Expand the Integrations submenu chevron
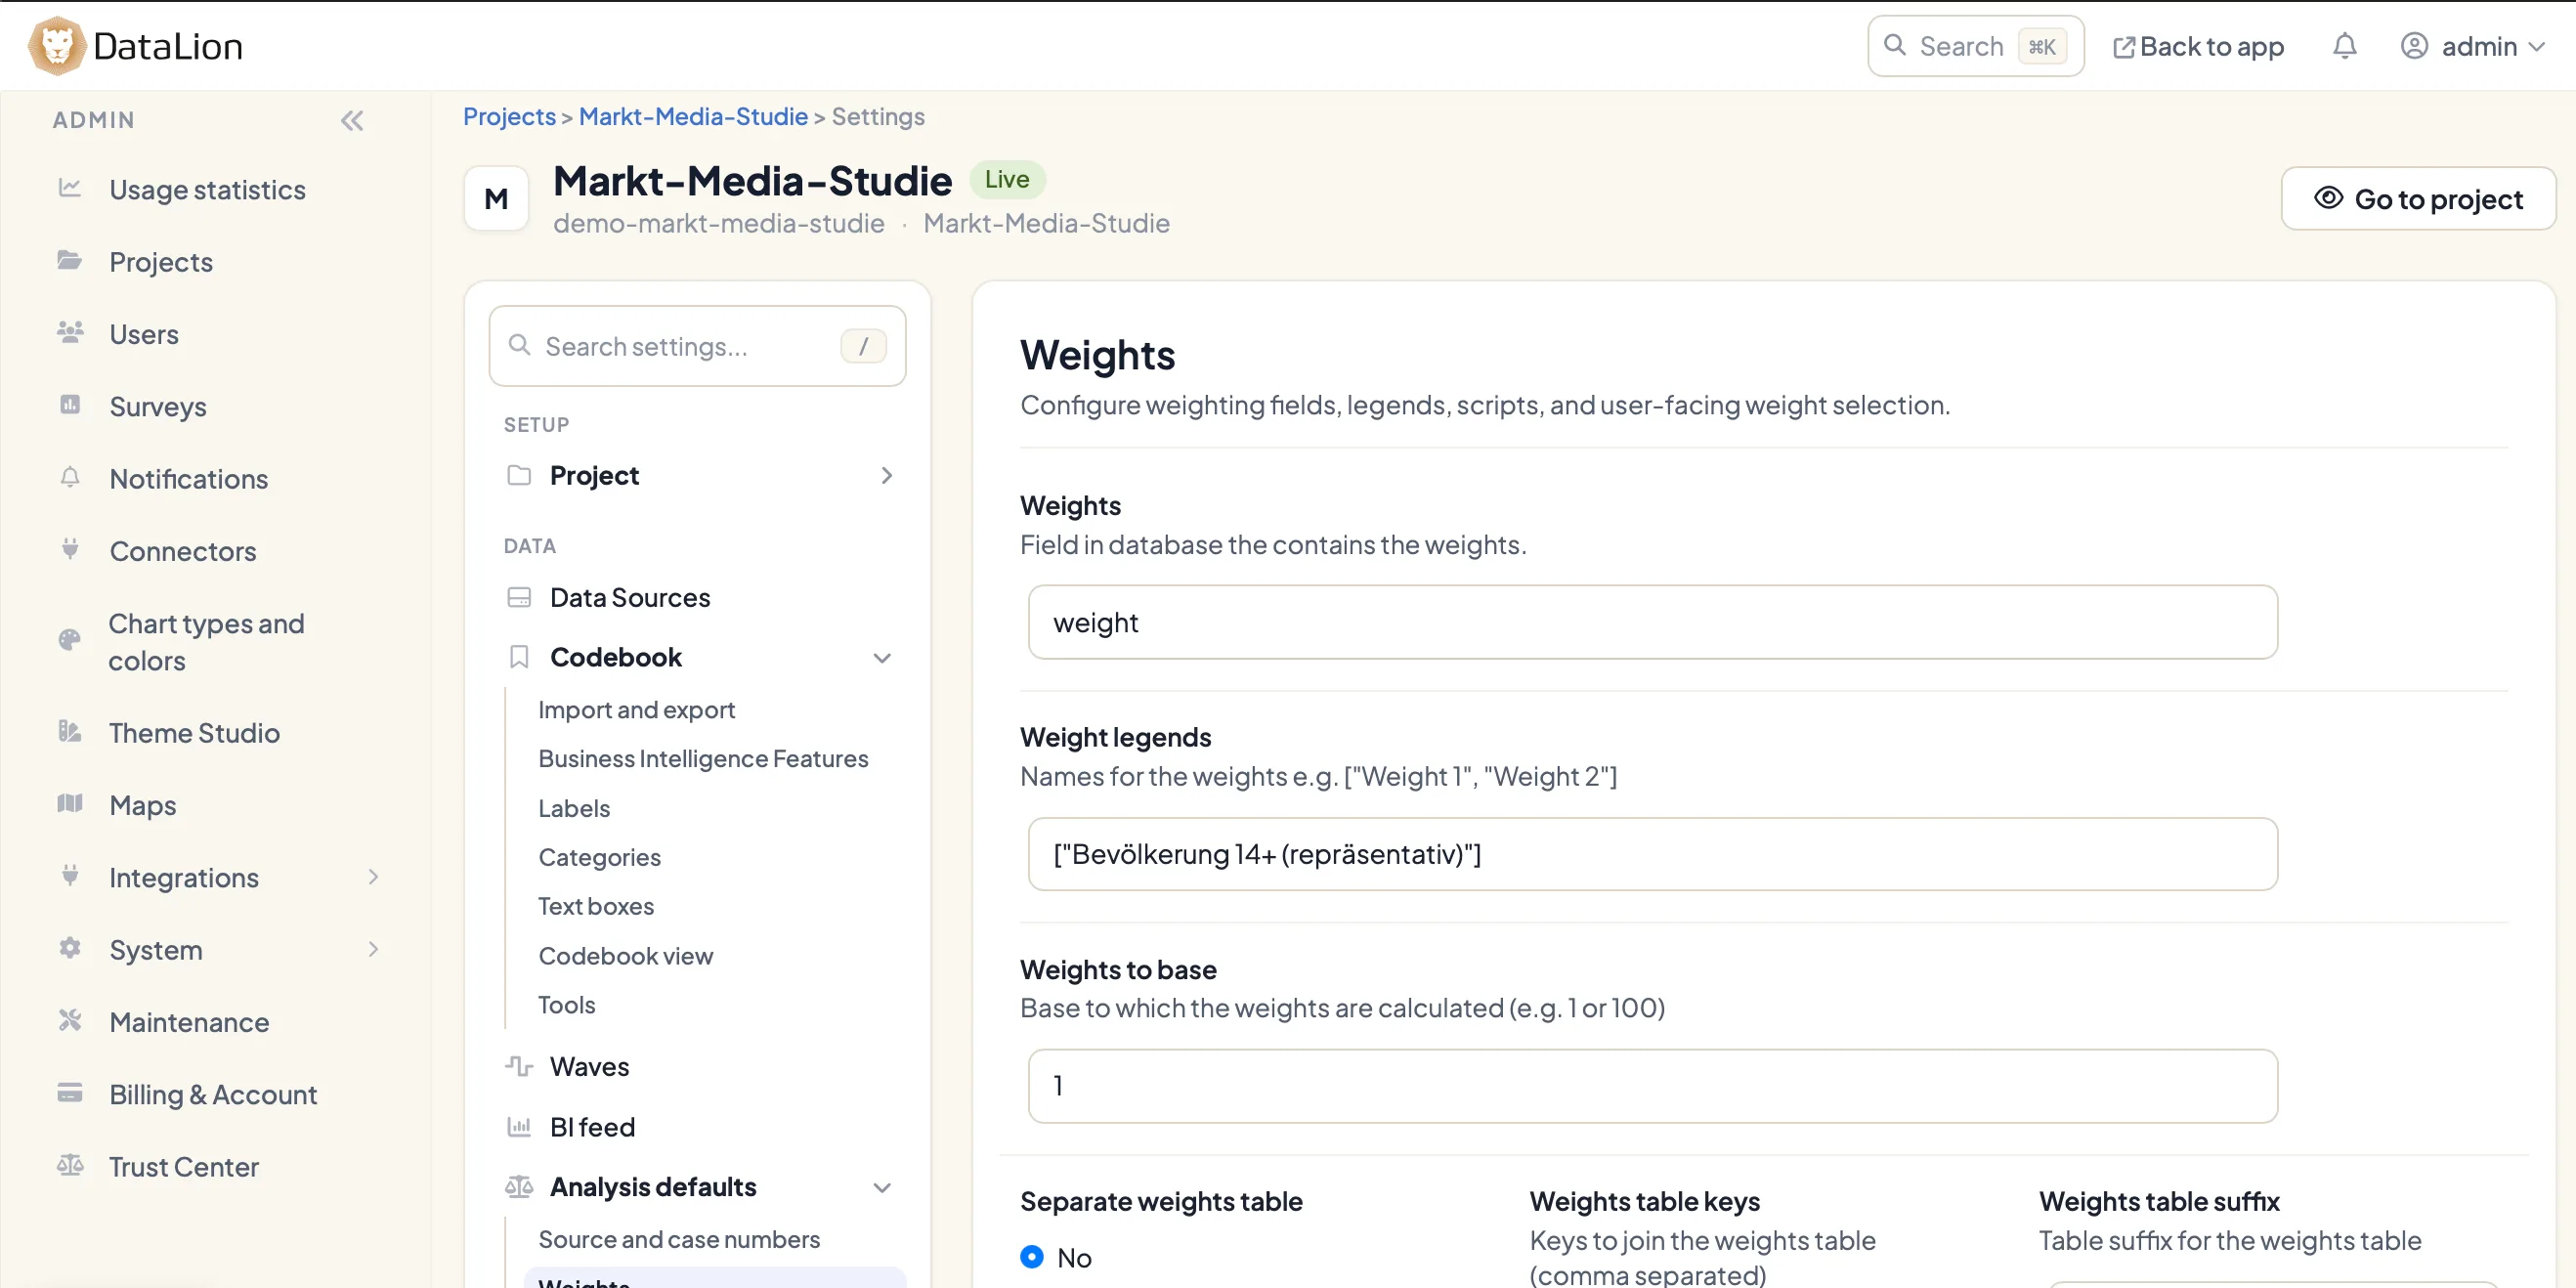This screenshot has height=1288, width=2576. (374, 877)
